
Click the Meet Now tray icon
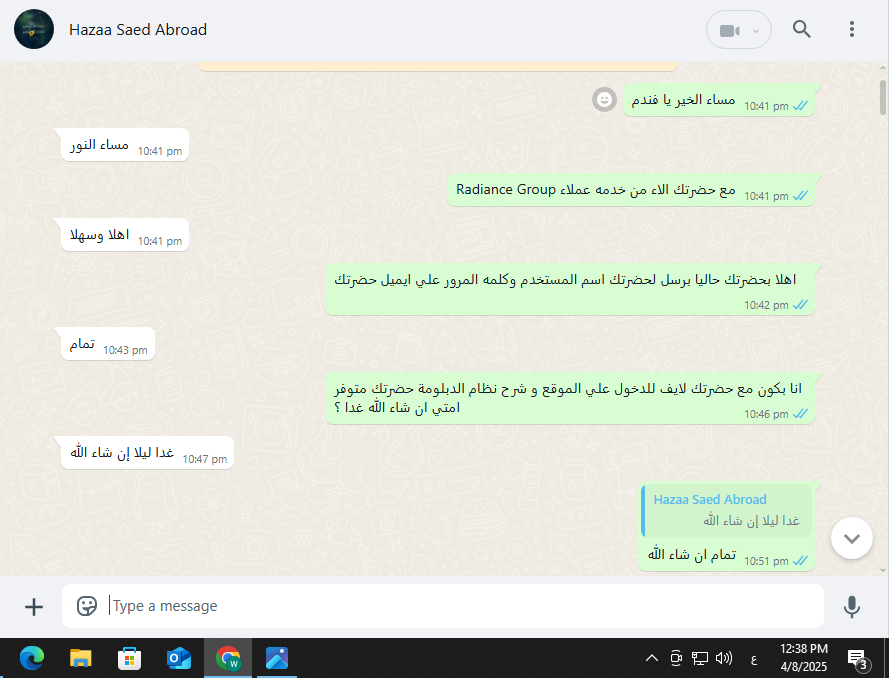[x=676, y=658]
